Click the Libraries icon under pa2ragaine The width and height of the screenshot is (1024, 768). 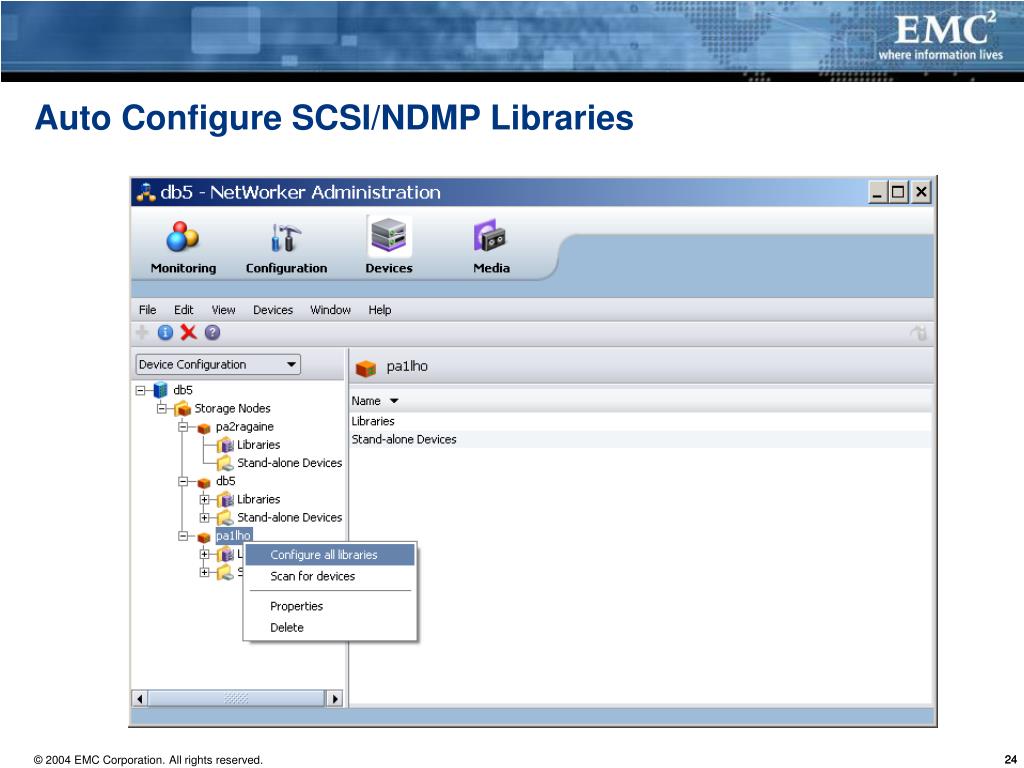pos(225,445)
